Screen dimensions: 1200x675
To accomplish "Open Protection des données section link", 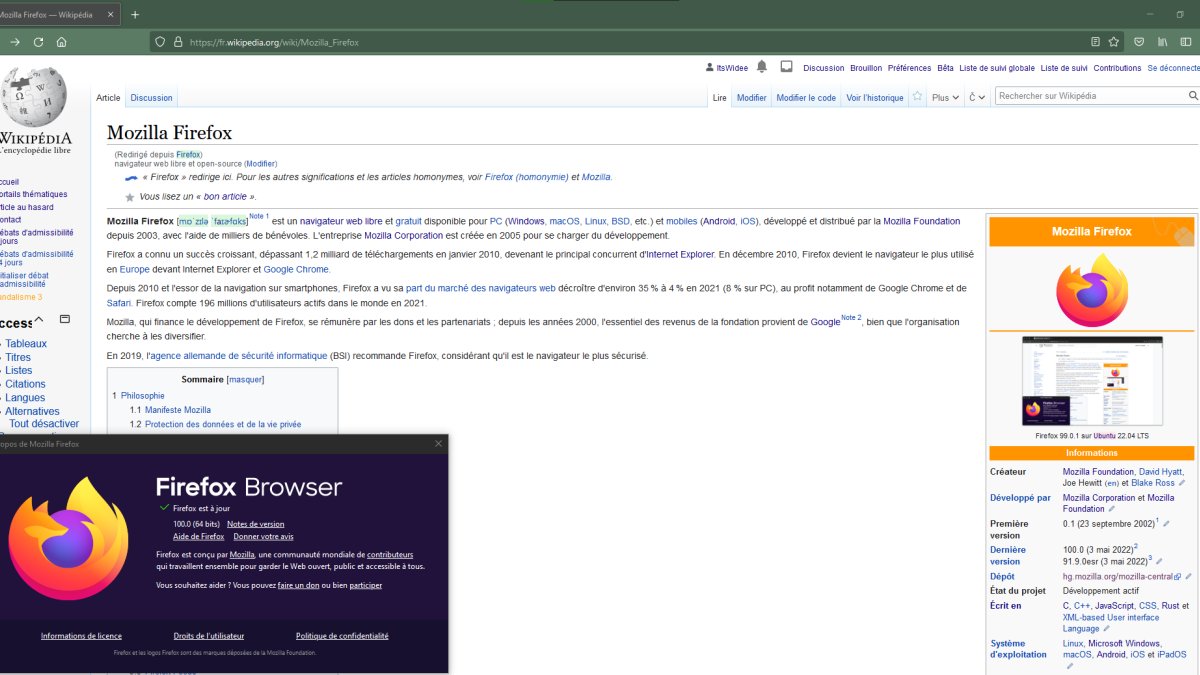I will point(223,425).
